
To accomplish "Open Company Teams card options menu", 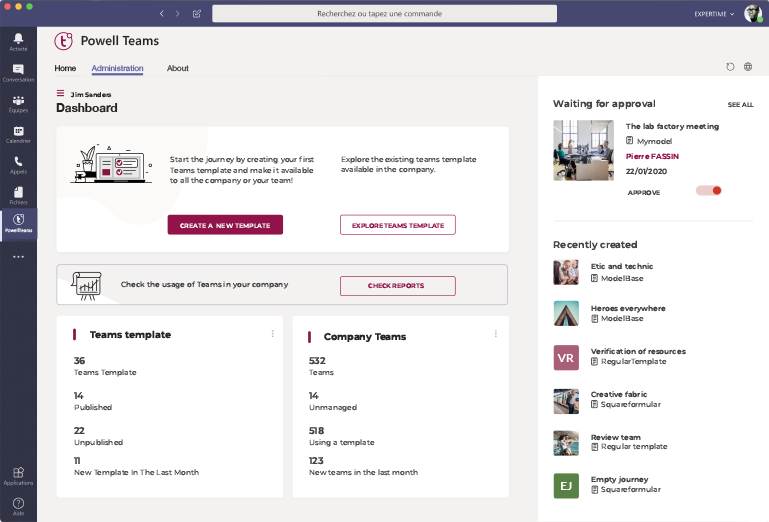I will tap(496, 334).
